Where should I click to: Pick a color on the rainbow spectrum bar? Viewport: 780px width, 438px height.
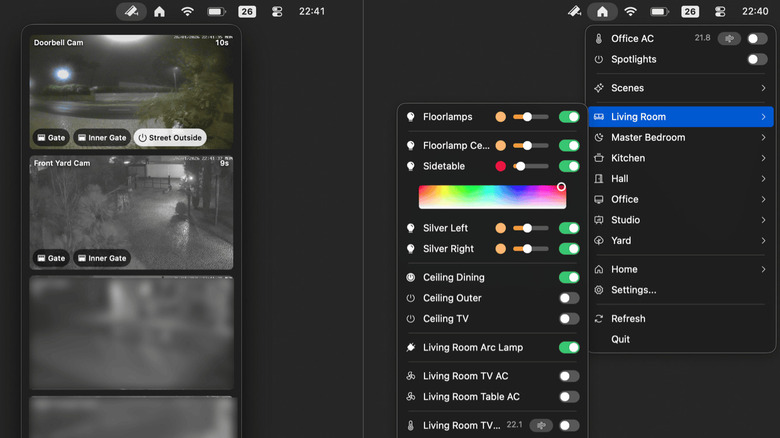pos(492,197)
